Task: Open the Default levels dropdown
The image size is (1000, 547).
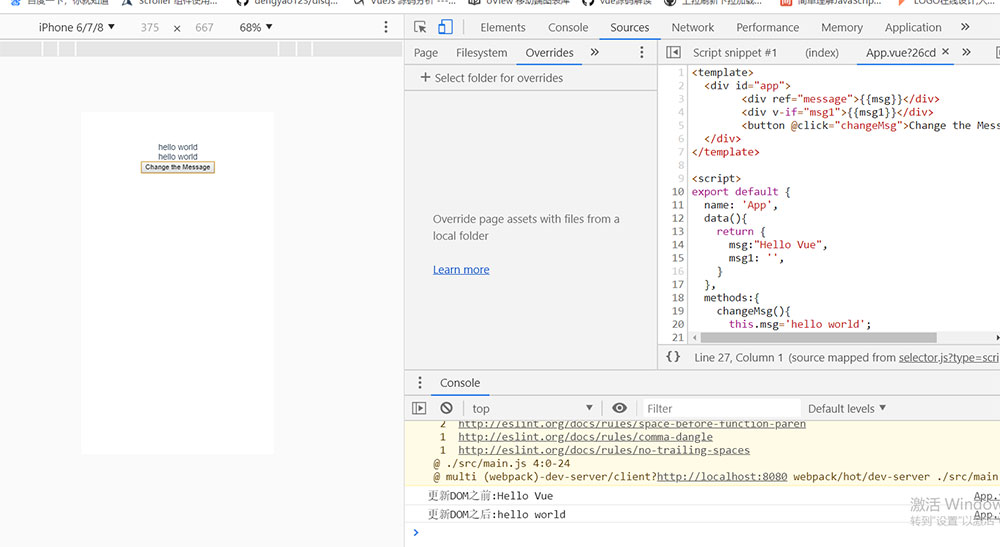Action: 847,408
